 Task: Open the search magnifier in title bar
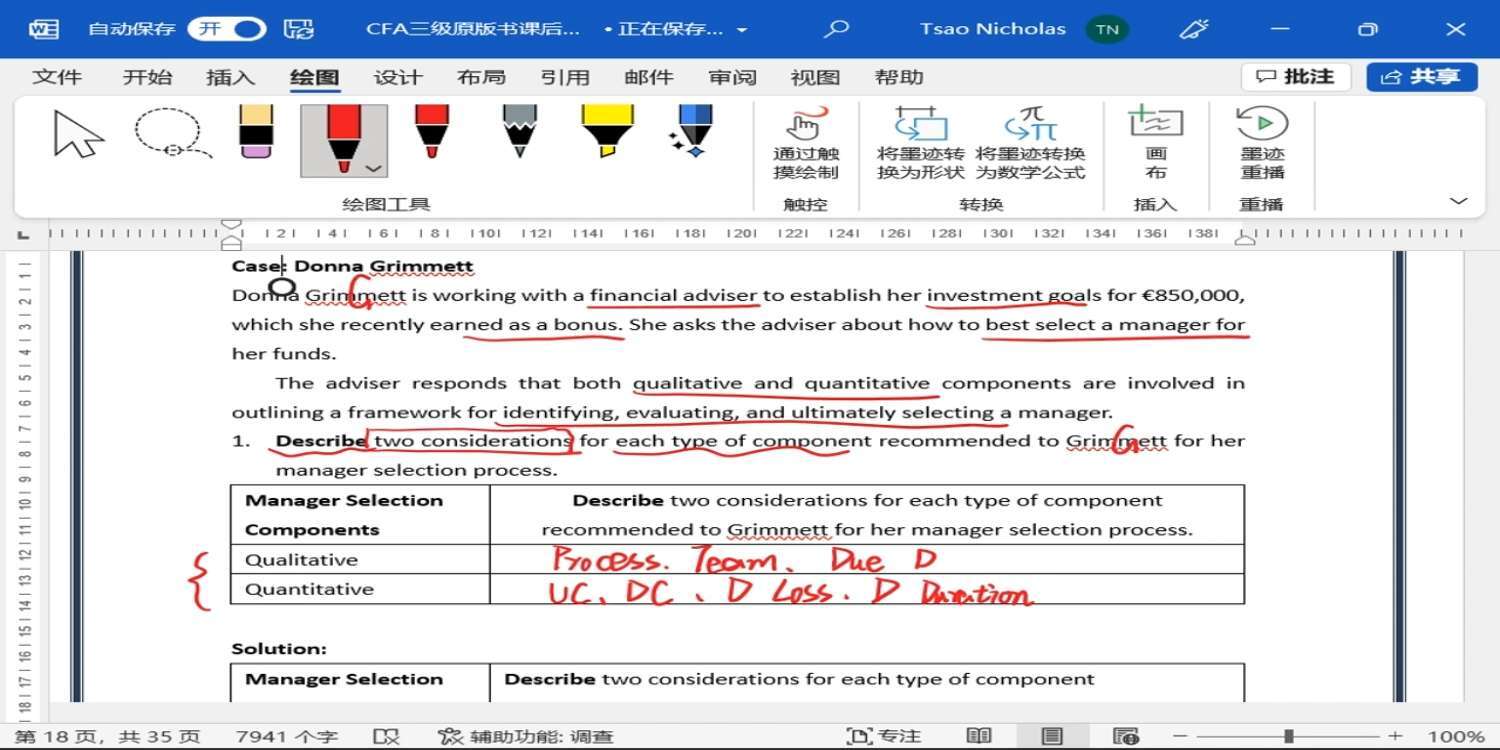click(x=836, y=29)
